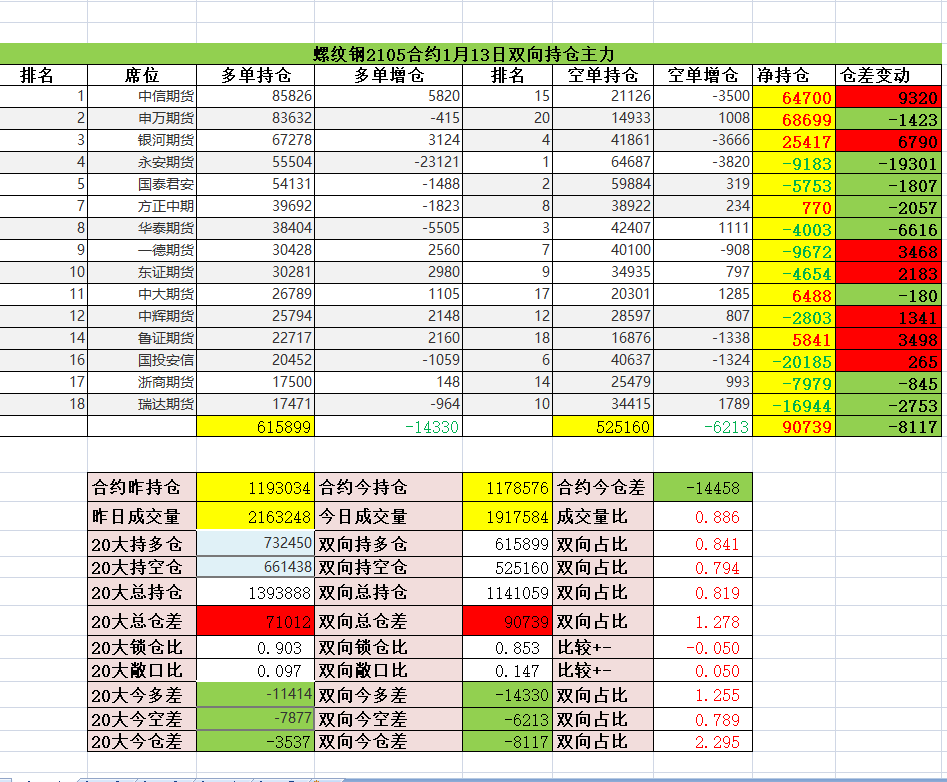947x782 pixels.
Task: Click net position cell -16944
Action: coord(794,405)
